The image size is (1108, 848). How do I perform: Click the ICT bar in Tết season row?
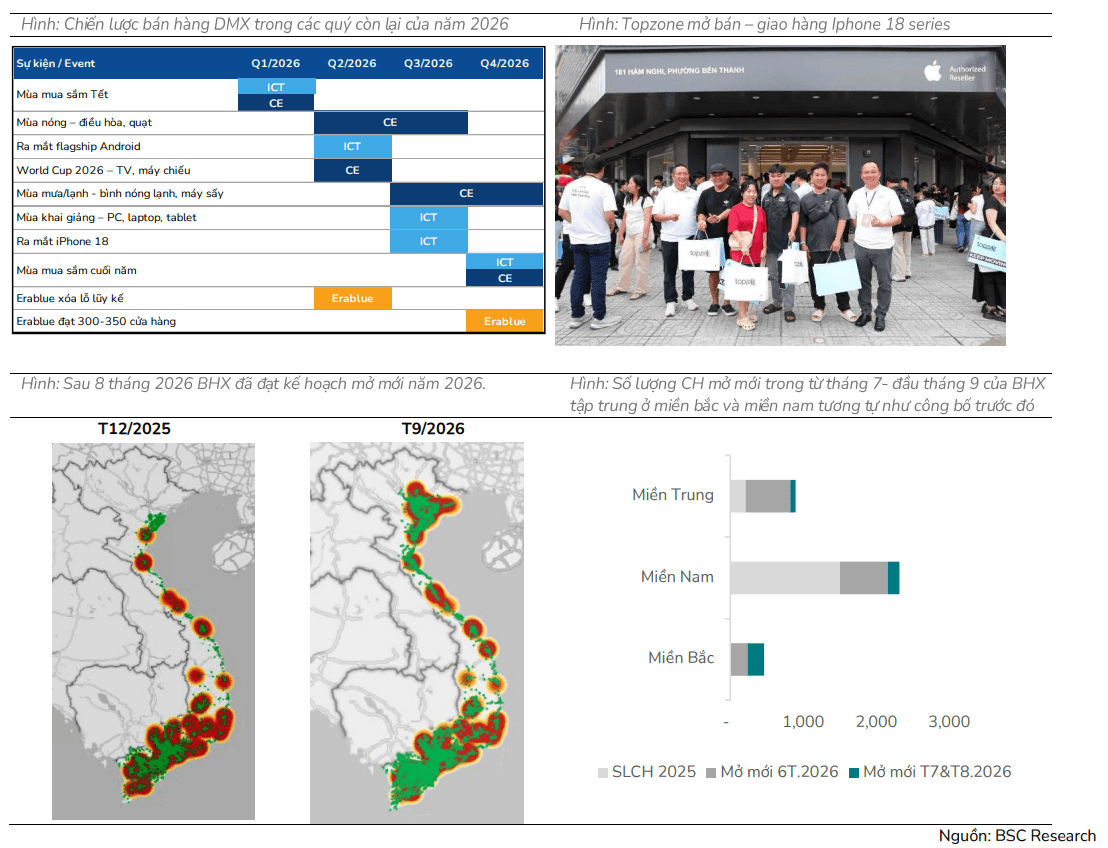point(276,87)
